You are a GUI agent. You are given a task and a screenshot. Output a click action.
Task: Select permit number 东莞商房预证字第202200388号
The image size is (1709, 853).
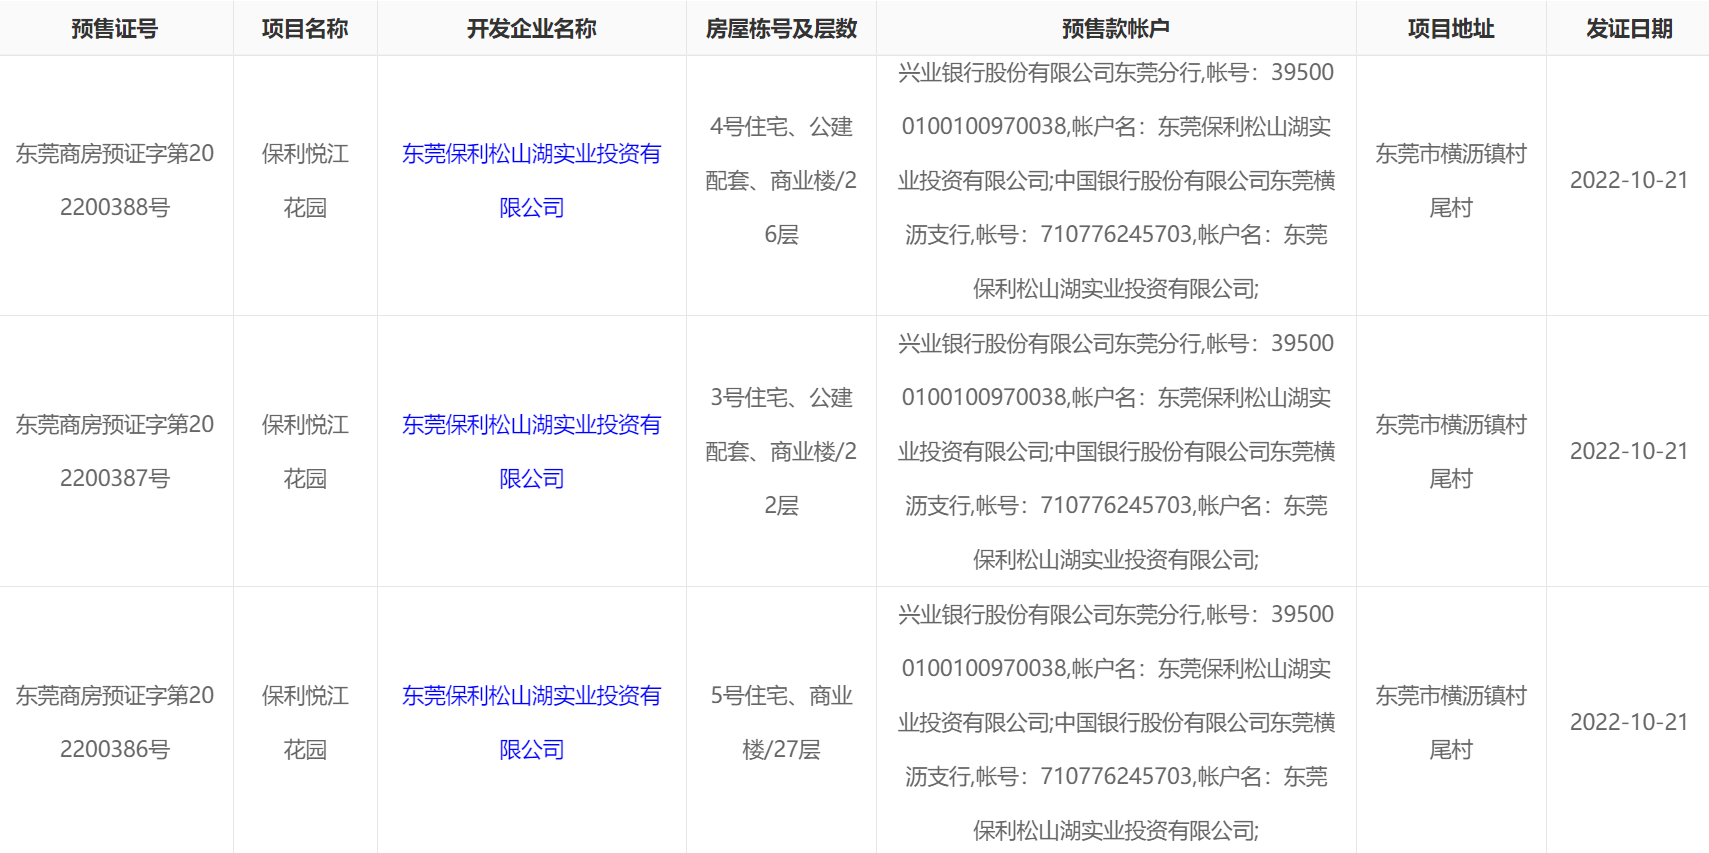coord(115,181)
